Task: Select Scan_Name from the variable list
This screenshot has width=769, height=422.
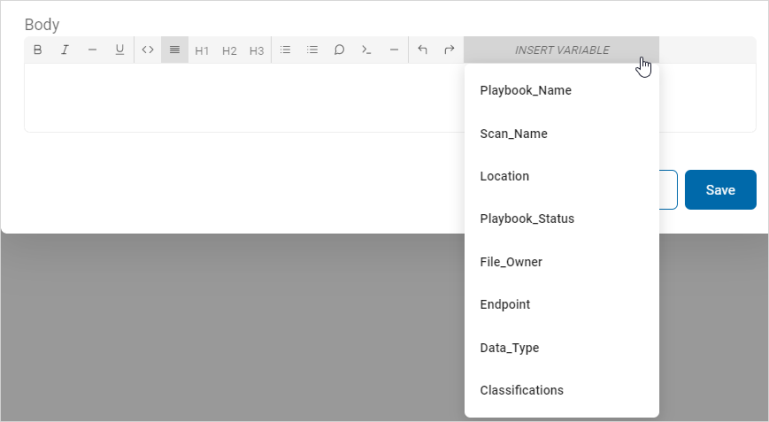Action: (x=513, y=133)
